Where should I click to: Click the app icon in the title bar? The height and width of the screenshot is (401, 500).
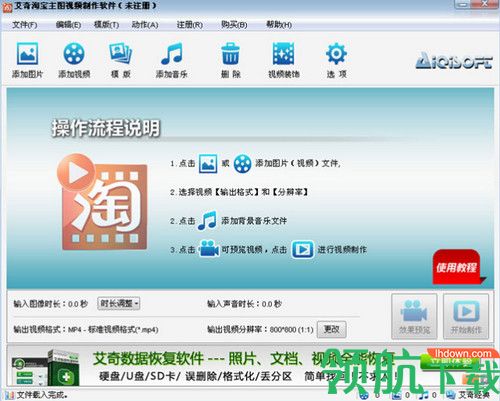click(x=7, y=7)
